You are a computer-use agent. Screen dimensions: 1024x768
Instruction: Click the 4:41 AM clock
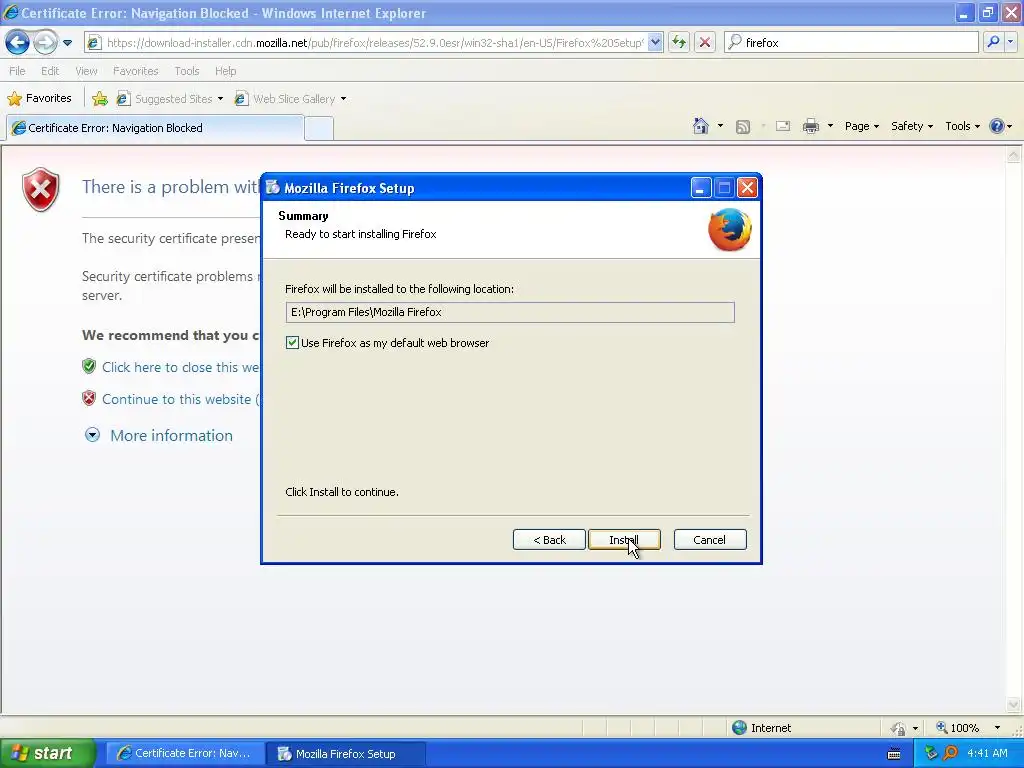pos(987,754)
